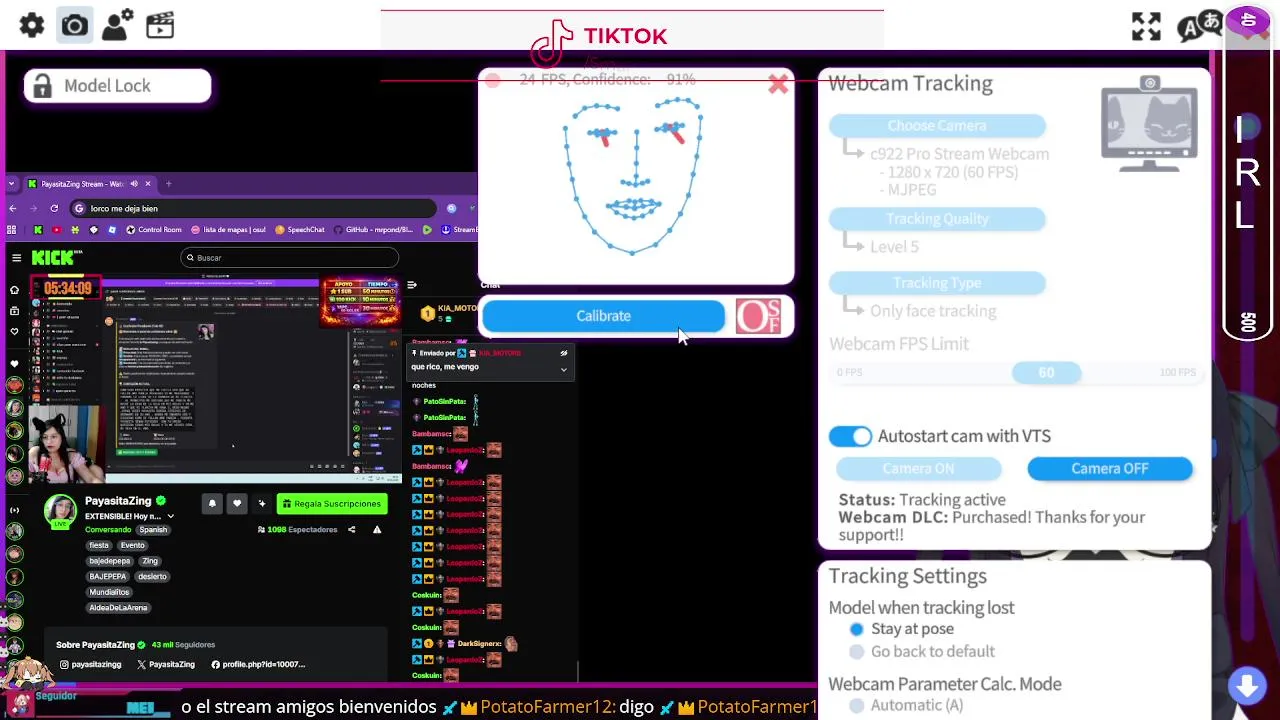
Task: Click the Kick logo
Action: point(55,258)
